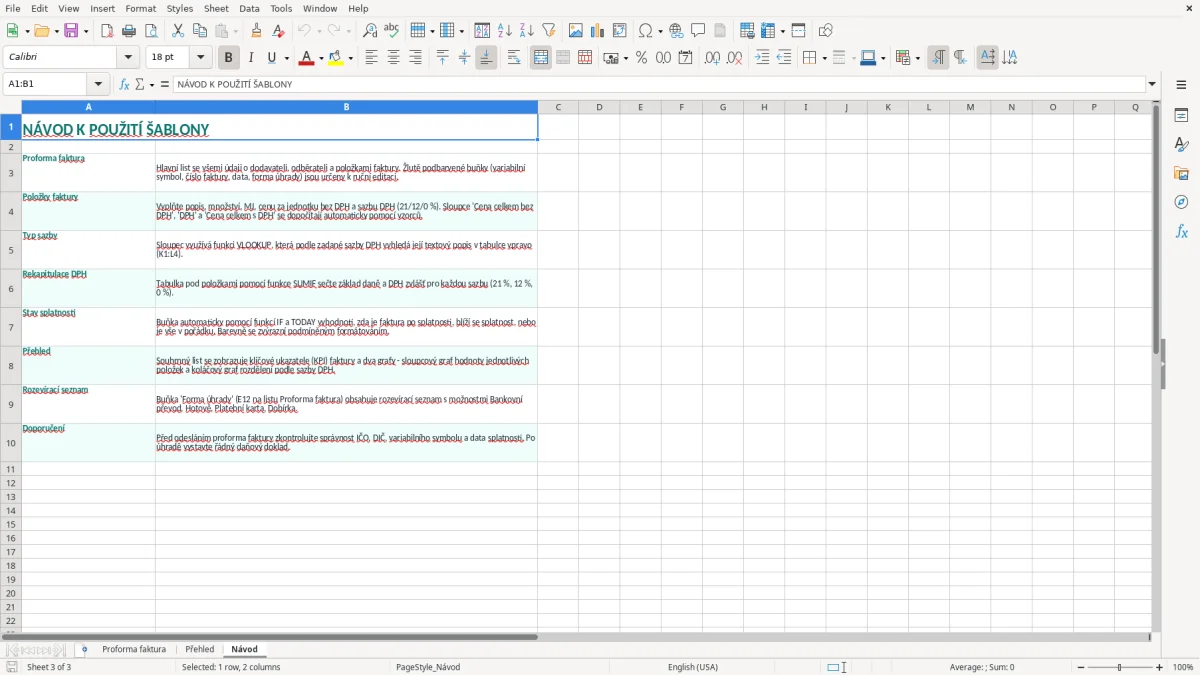Insert Comment speech bubble icon
Image resolution: width=1200 pixels, height=675 pixels.
tap(699, 31)
